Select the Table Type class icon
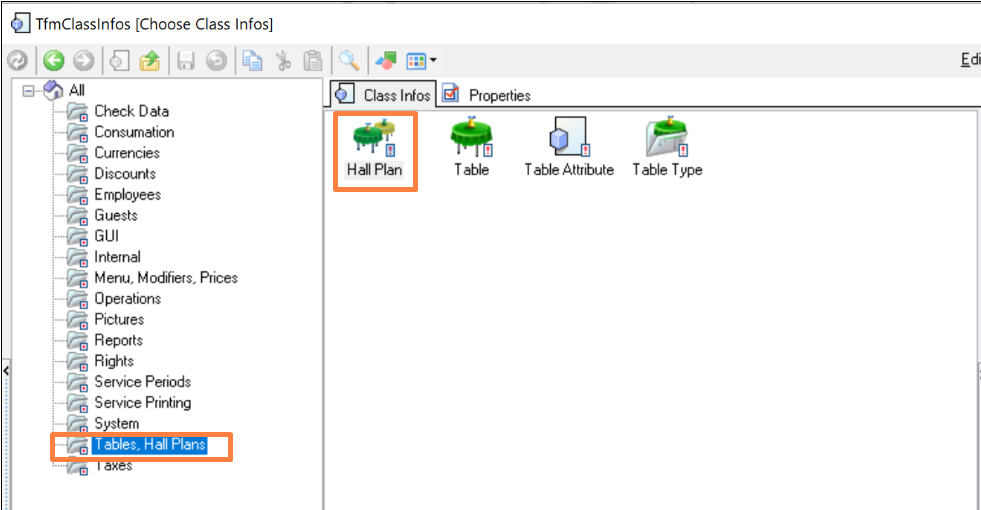Screen dimensions: 981x510 (667, 148)
